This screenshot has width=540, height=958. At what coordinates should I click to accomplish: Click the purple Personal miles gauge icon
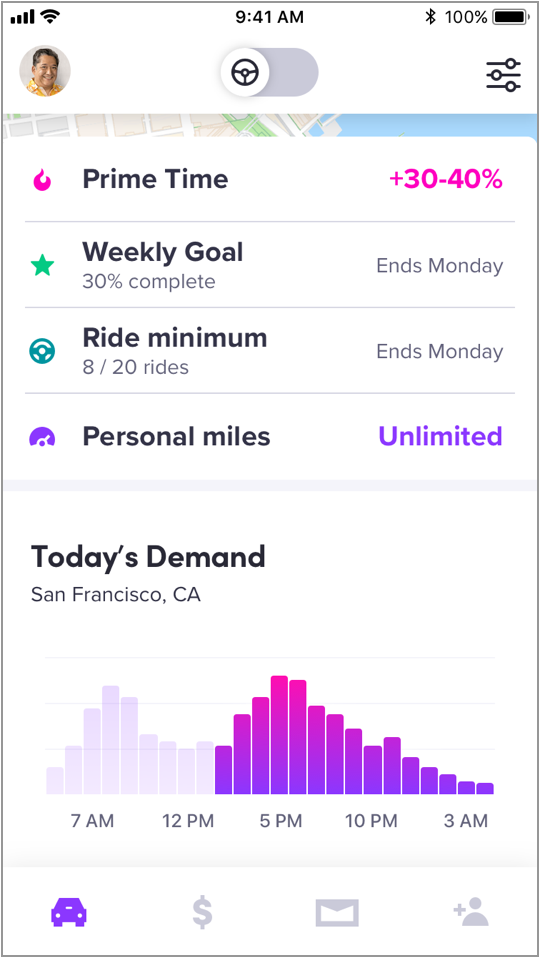tap(43, 437)
